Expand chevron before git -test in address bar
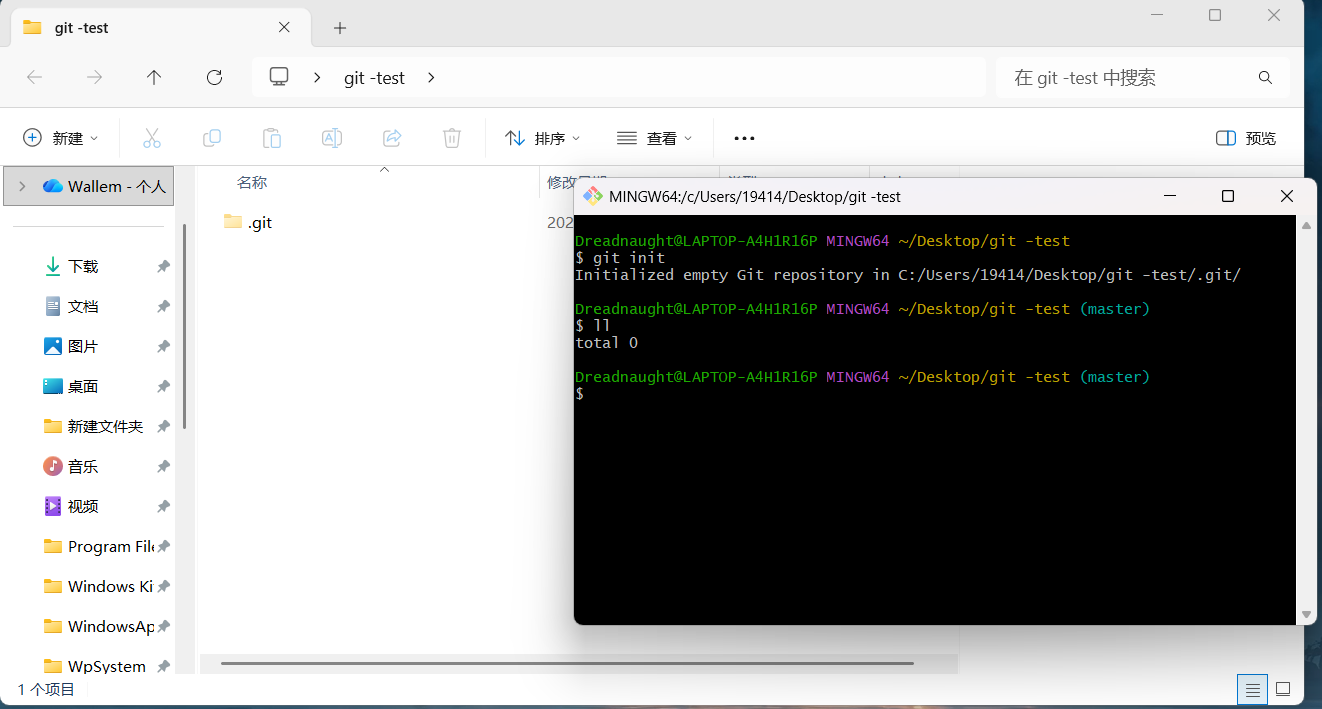1322x709 pixels. pos(317,77)
